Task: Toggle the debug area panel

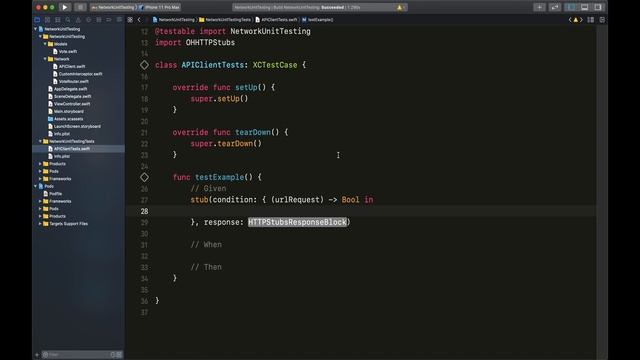Action: pos(584,7)
